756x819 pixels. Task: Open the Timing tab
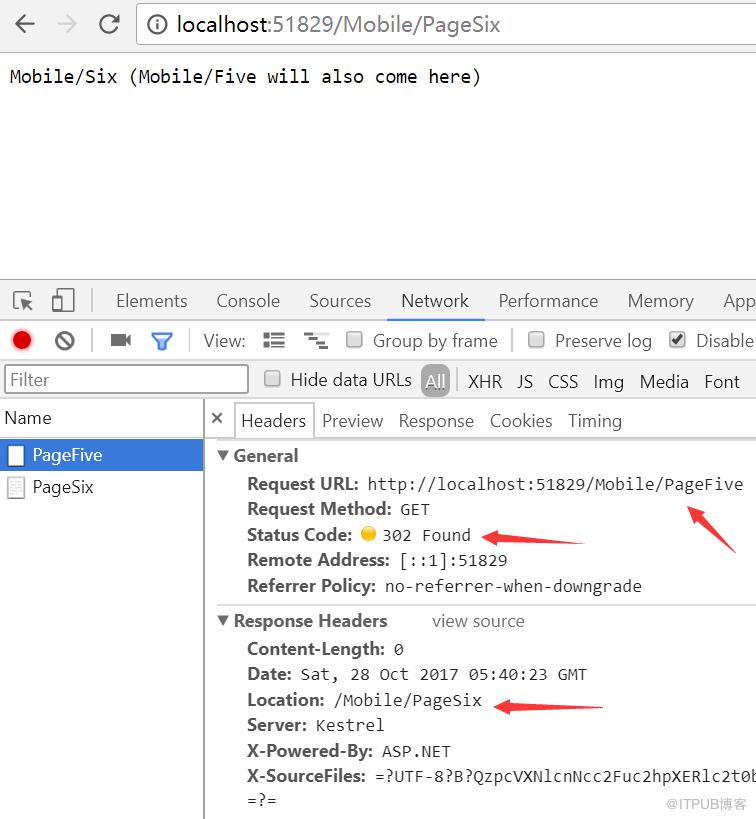click(595, 422)
